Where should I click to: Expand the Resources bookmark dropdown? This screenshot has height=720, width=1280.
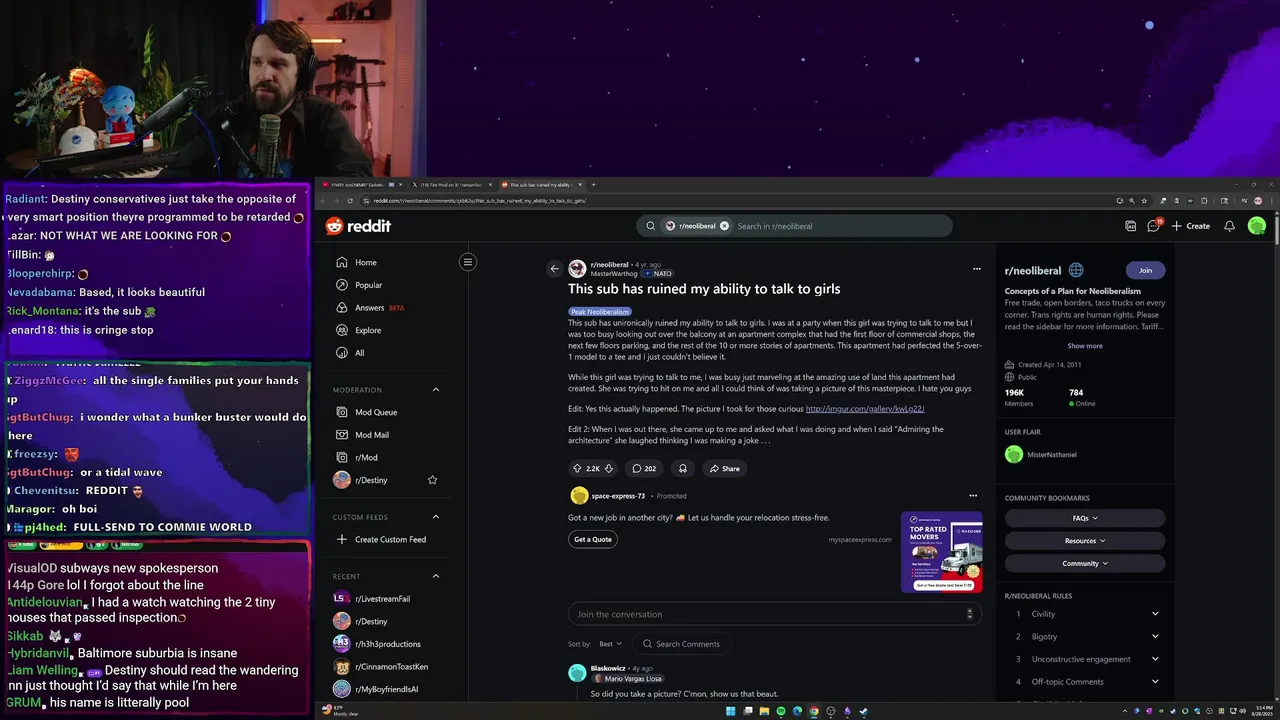pos(1085,541)
